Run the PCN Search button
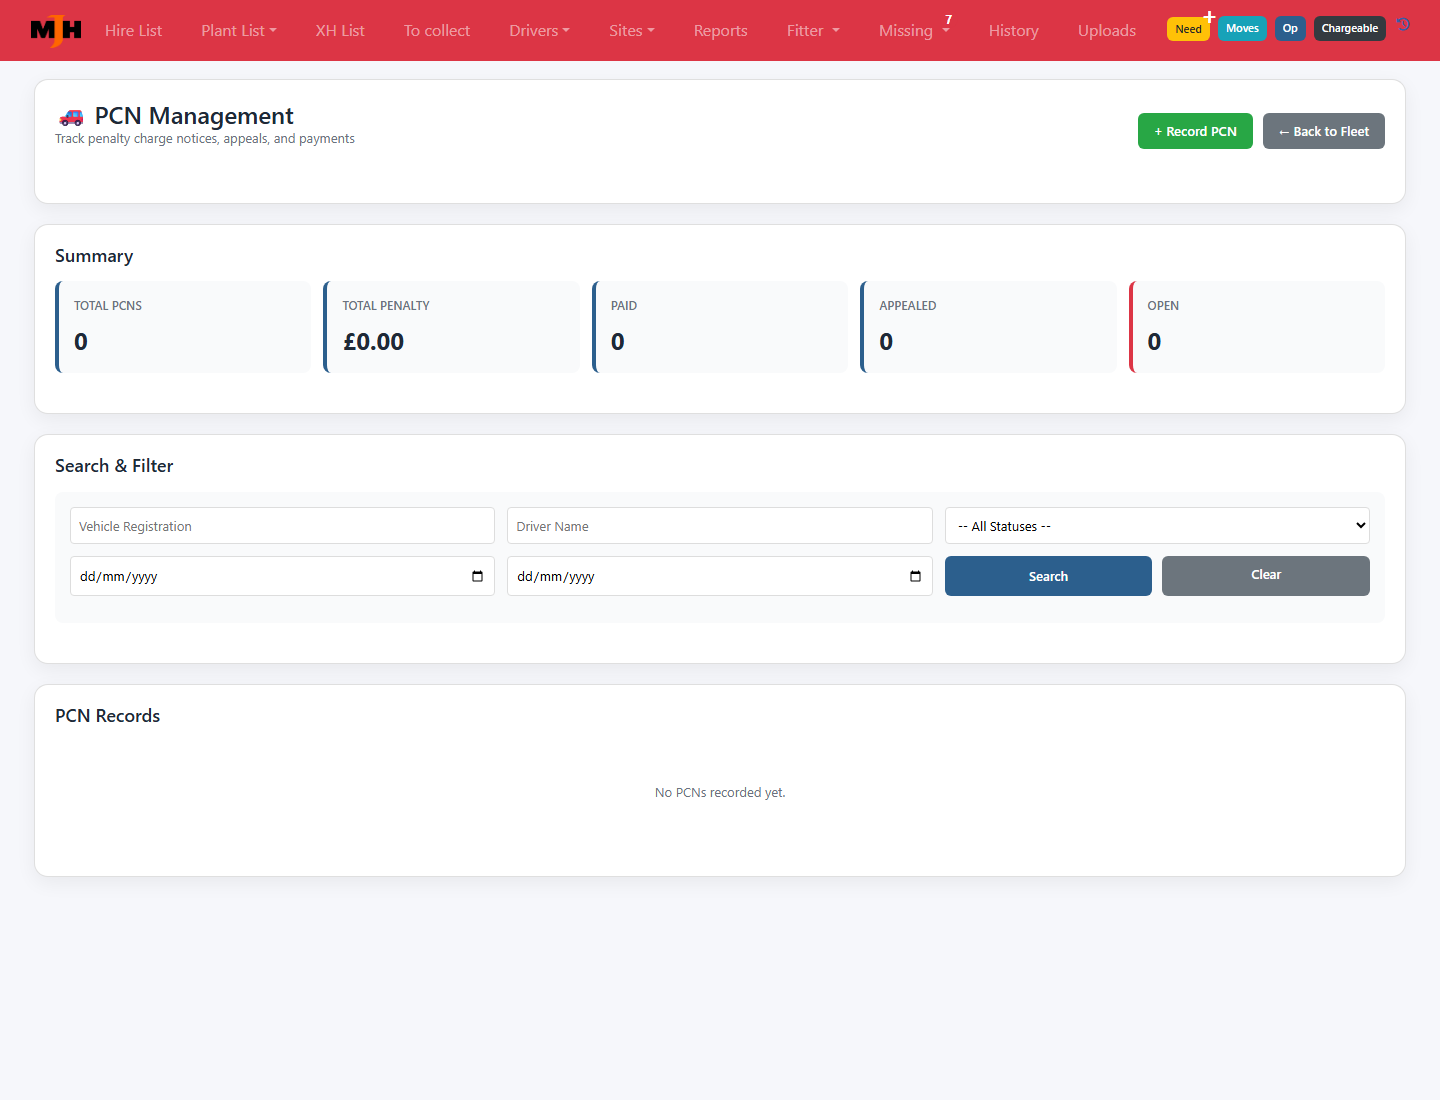Viewport: 1440px width, 1100px height. [1048, 576]
